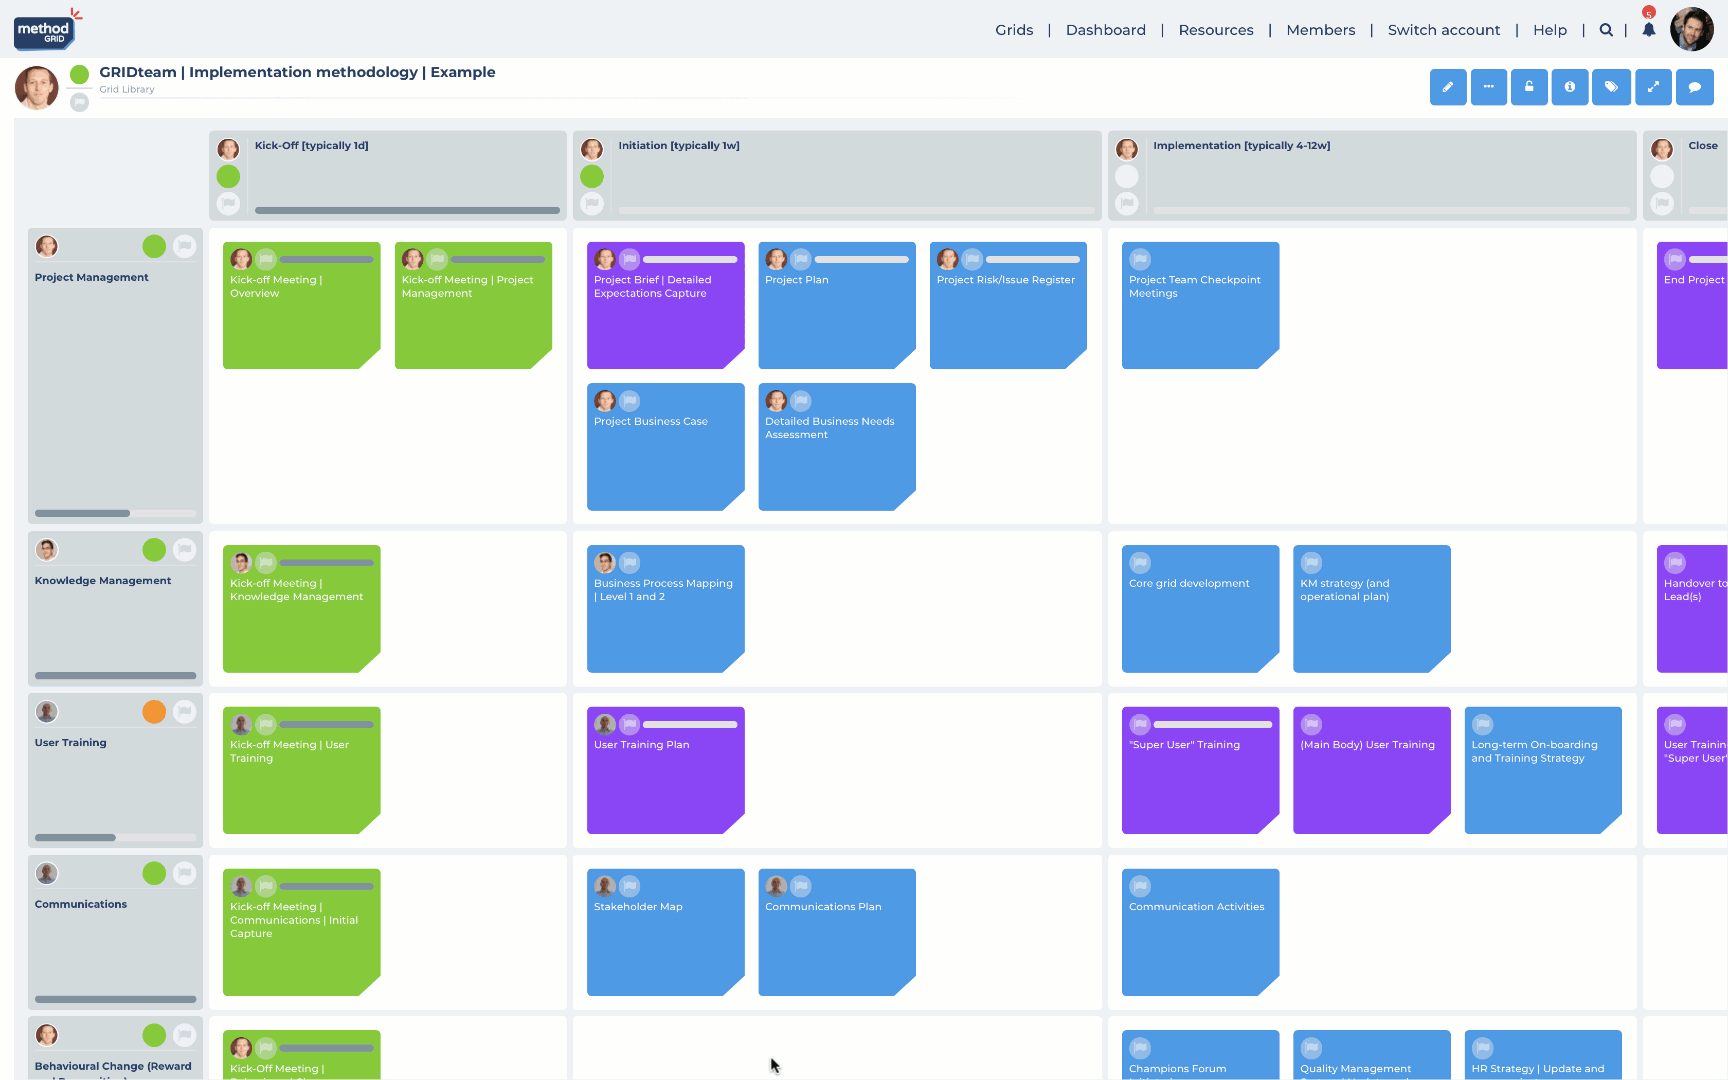The width and height of the screenshot is (1728, 1080).
Task: Open Resources in the top navigation
Action: tap(1216, 30)
